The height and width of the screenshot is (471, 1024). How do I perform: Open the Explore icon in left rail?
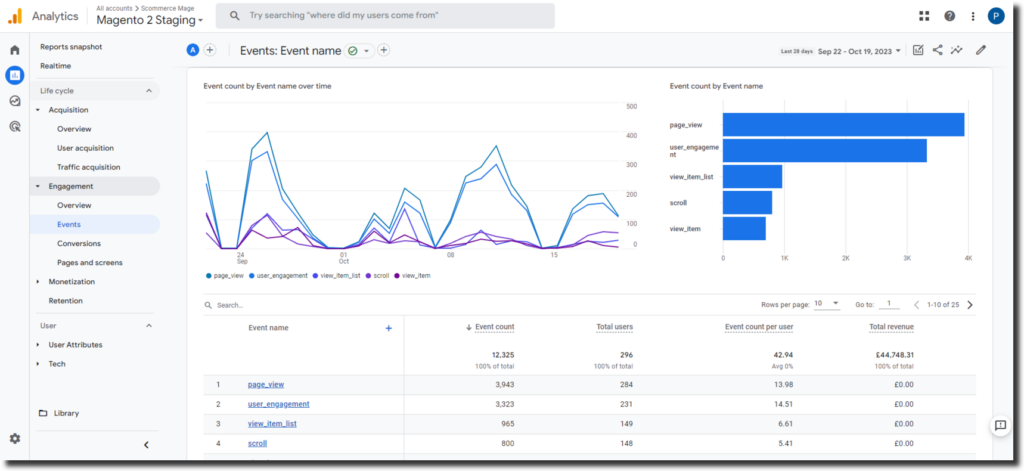point(14,101)
